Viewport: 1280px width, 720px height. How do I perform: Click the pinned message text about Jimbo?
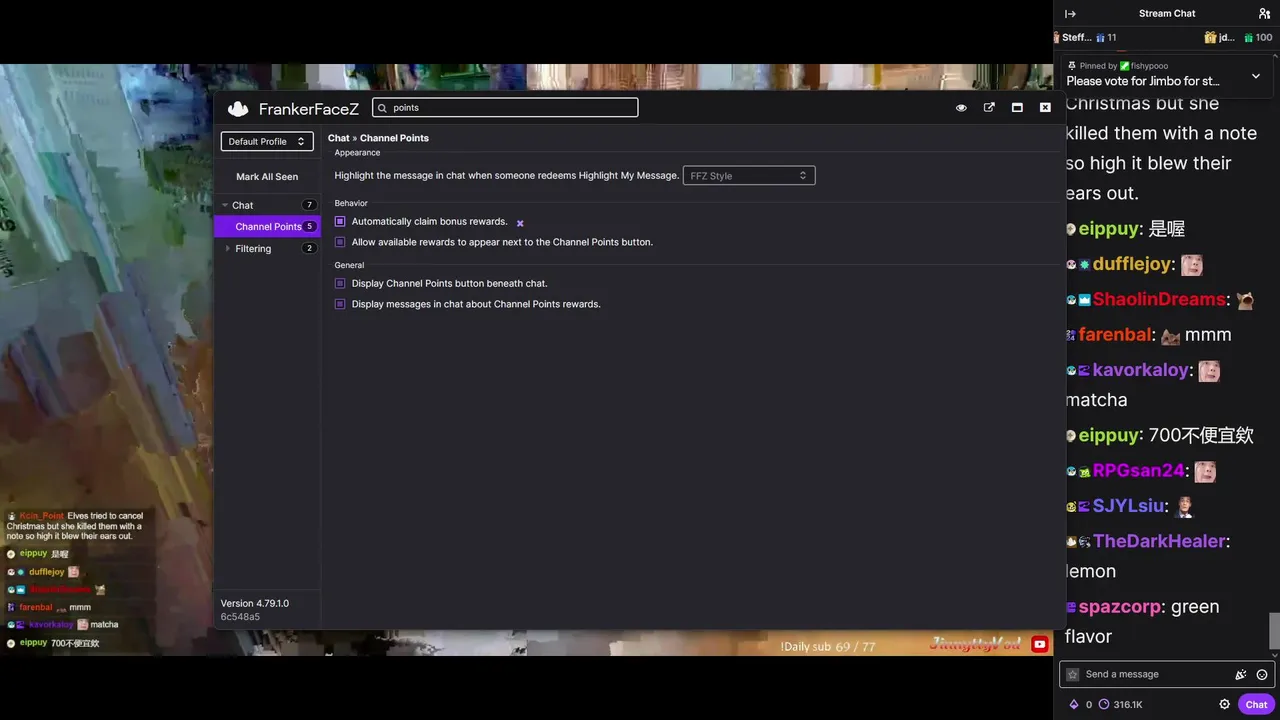(x=1143, y=82)
